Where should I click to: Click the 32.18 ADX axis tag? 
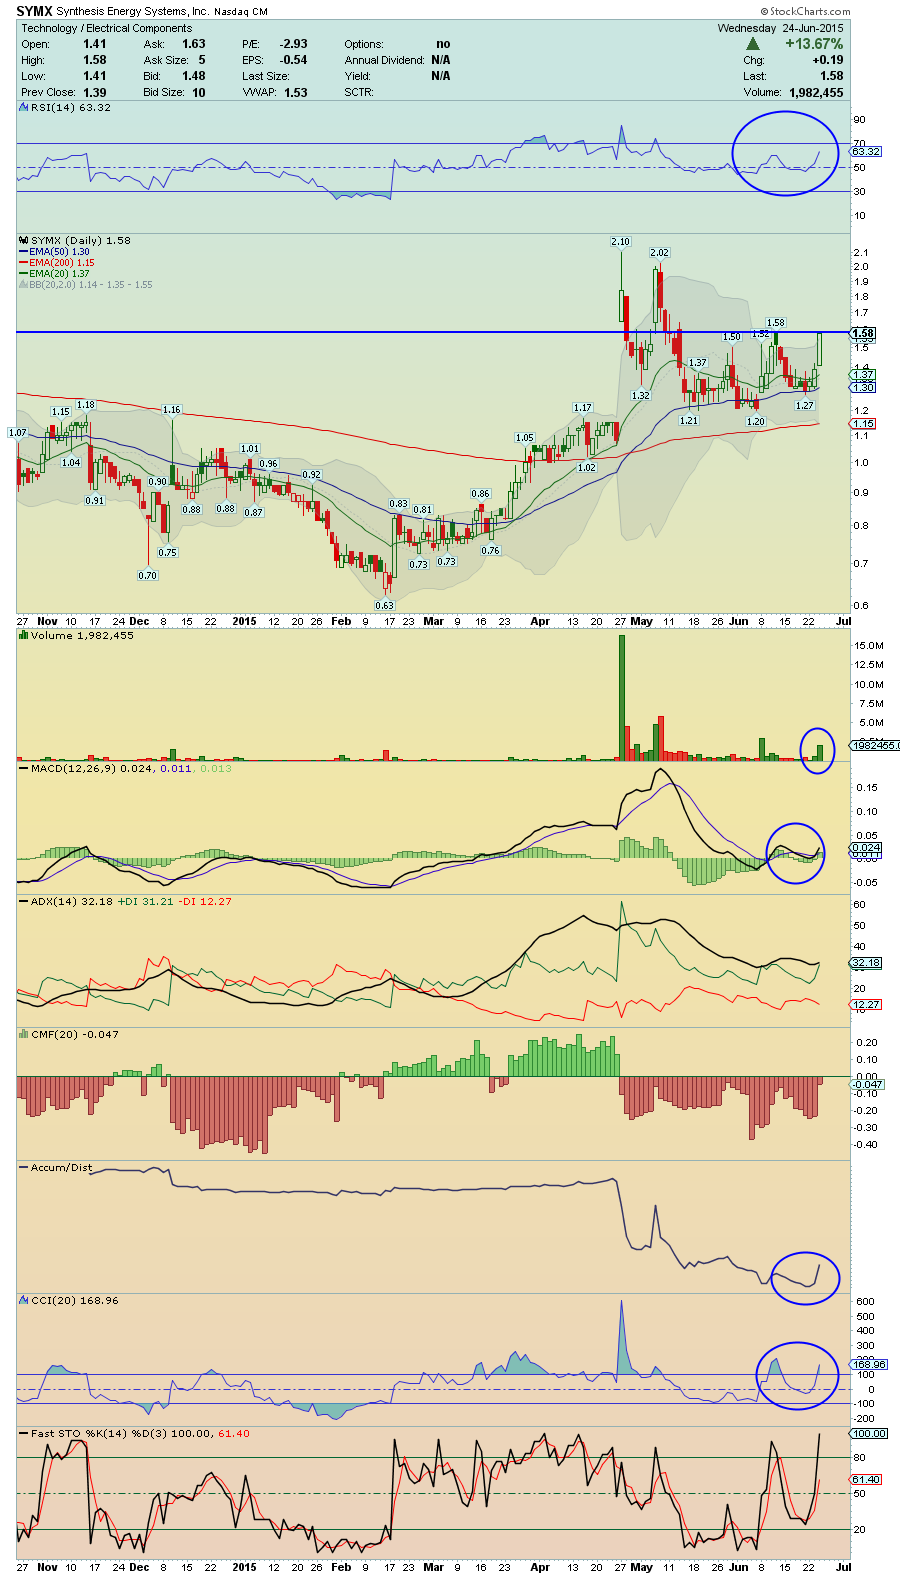[866, 962]
